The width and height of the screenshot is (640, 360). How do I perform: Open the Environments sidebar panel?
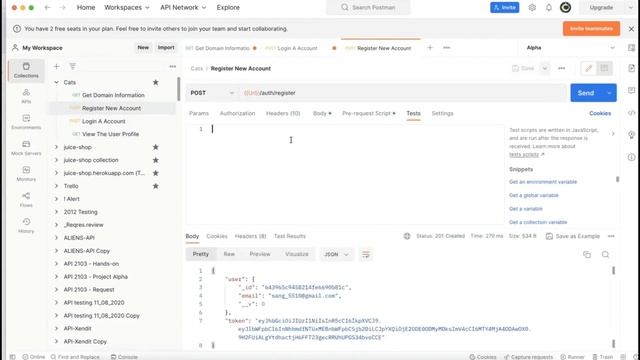click(x=26, y=122)
